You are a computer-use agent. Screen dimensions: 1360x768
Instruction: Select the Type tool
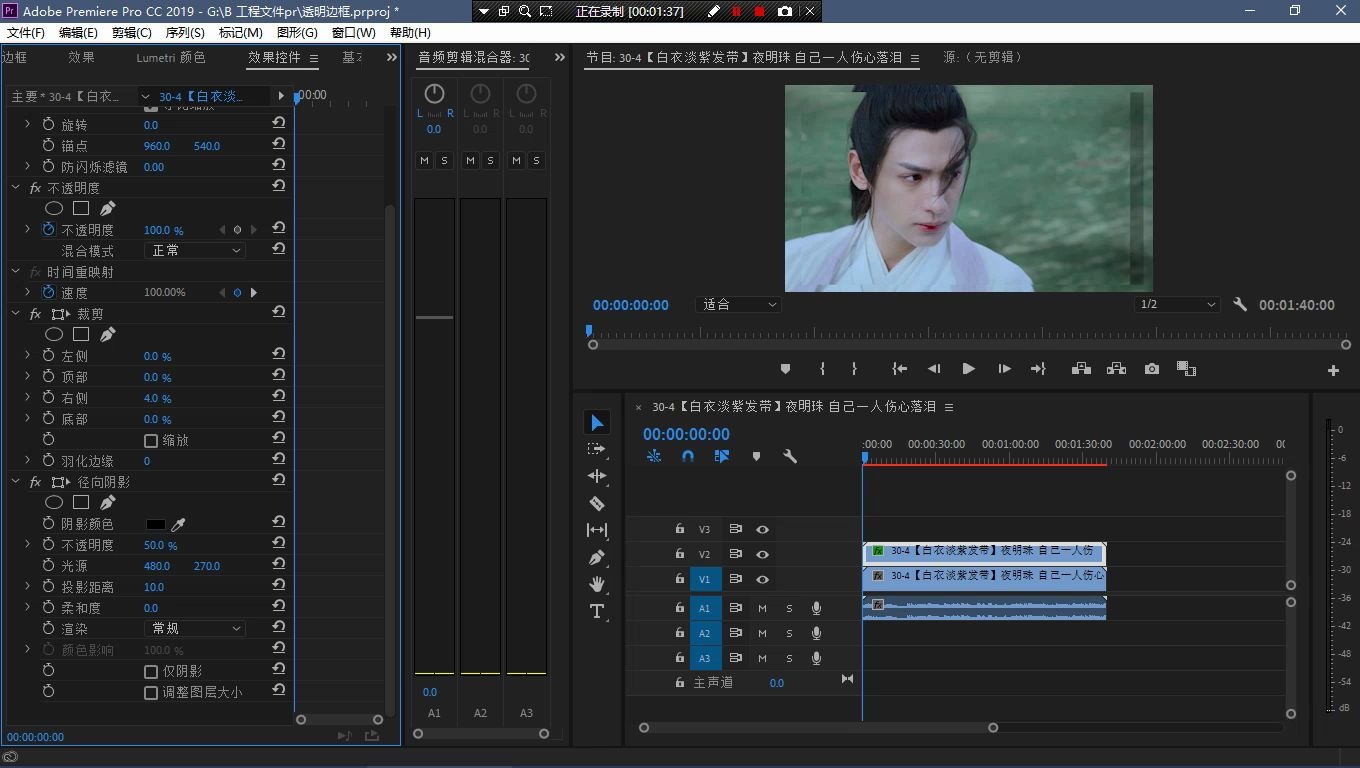(x=597, y=611)
